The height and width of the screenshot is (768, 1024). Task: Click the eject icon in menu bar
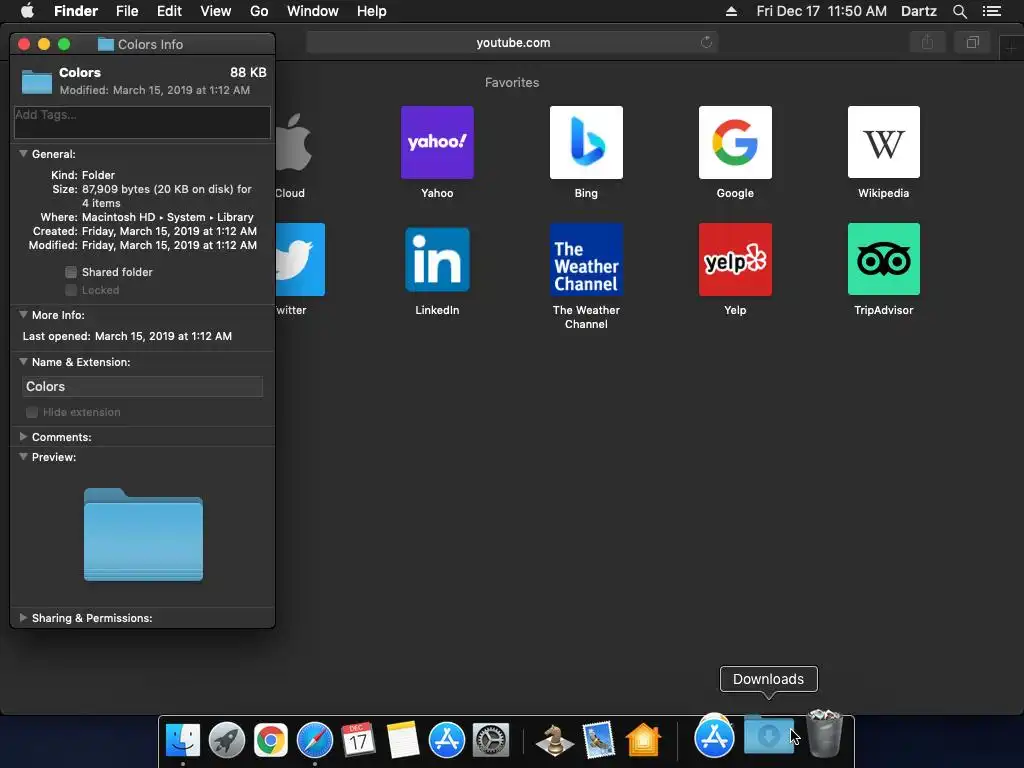[x=731, y=11]
